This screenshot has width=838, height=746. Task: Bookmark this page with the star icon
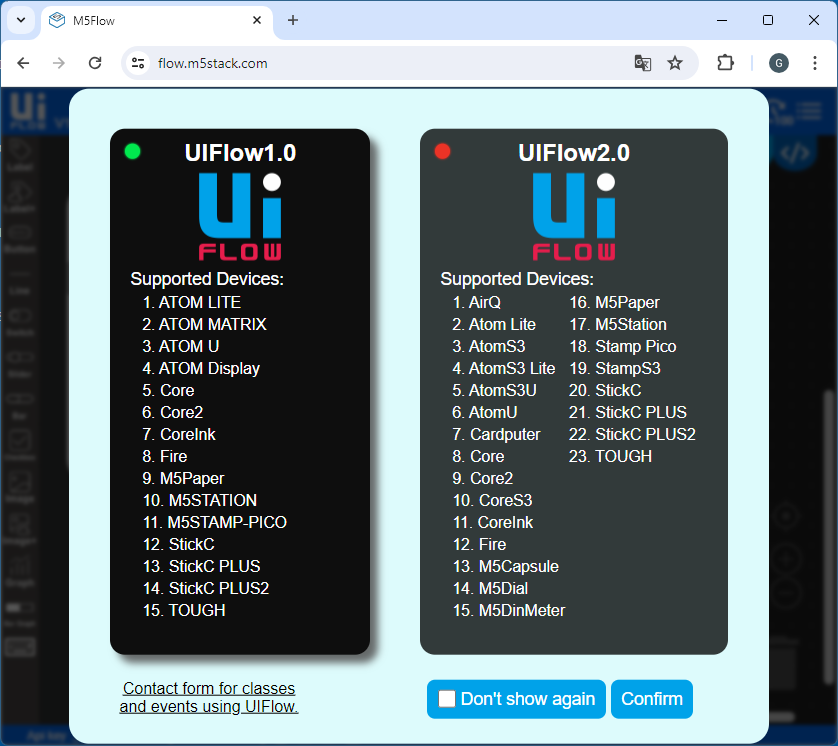(x=675, y=63)
